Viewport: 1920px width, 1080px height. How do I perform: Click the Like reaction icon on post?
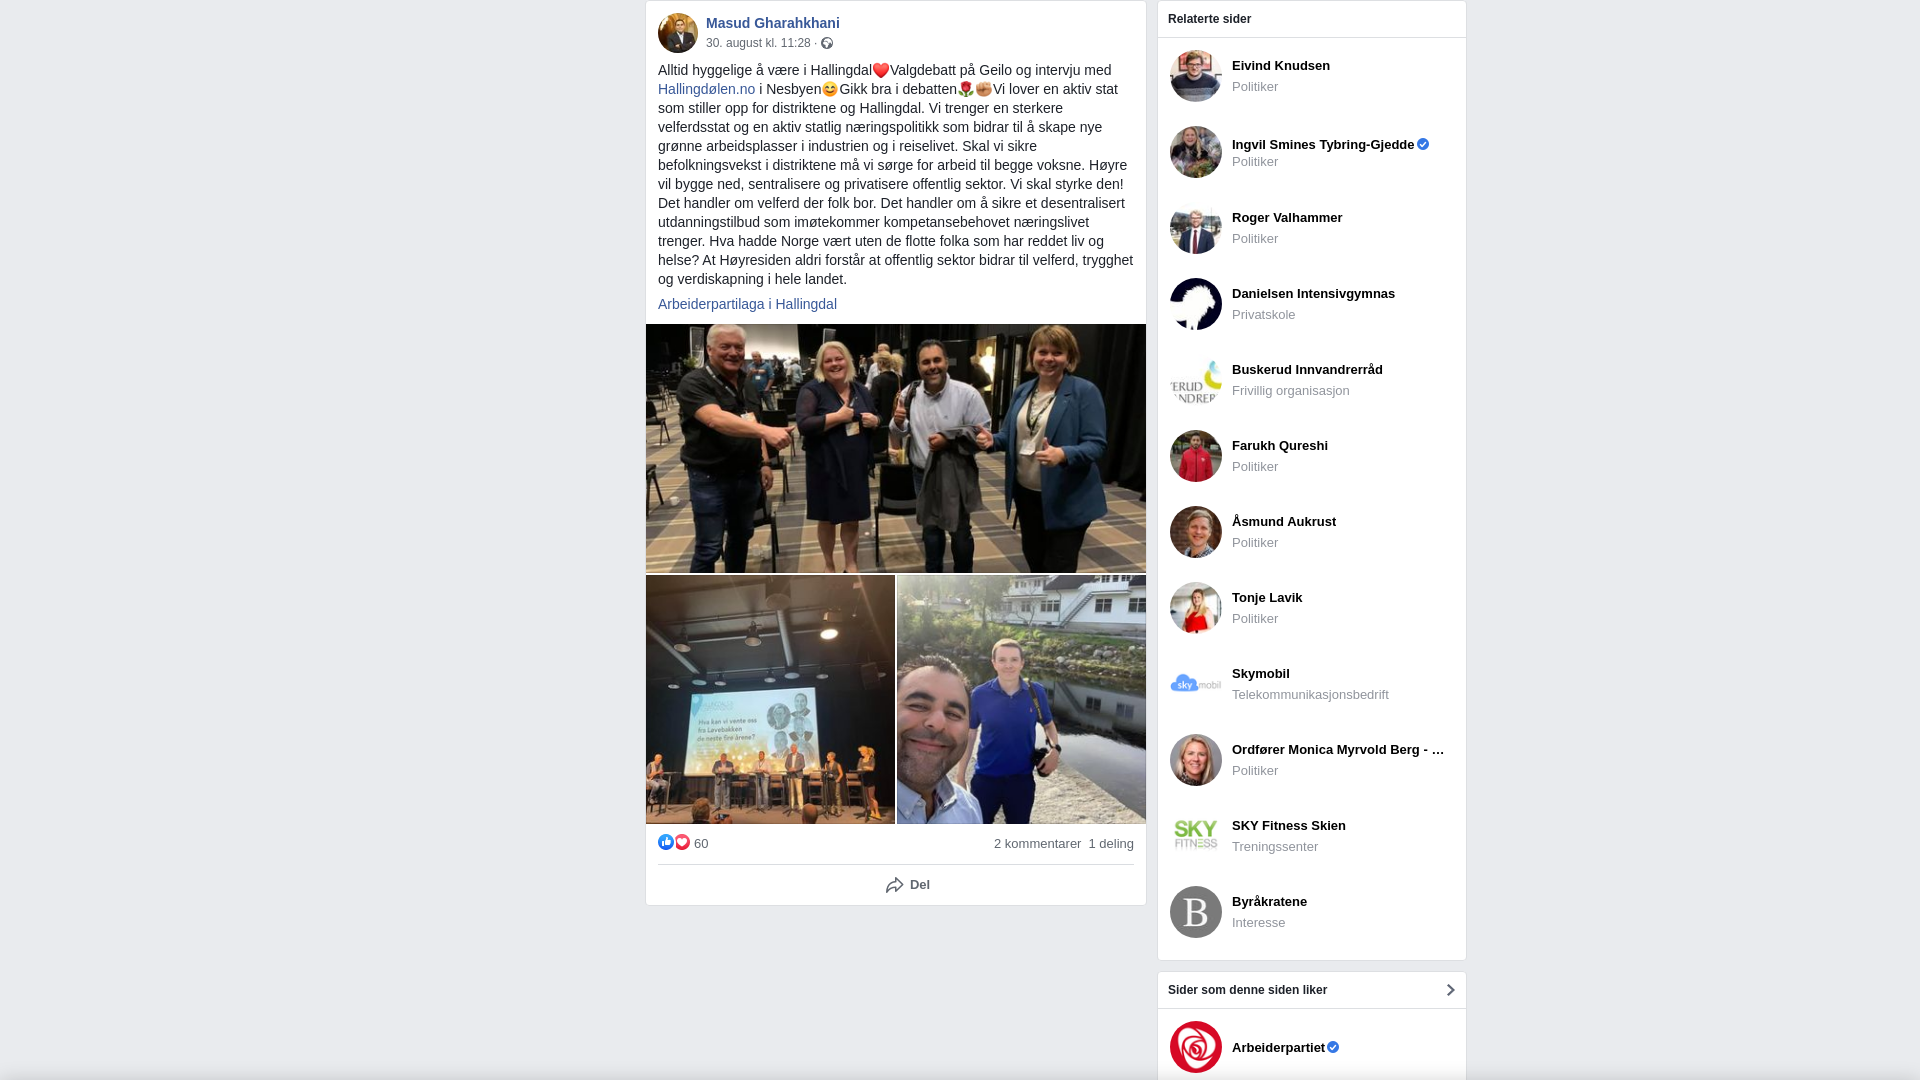point(666,842)
